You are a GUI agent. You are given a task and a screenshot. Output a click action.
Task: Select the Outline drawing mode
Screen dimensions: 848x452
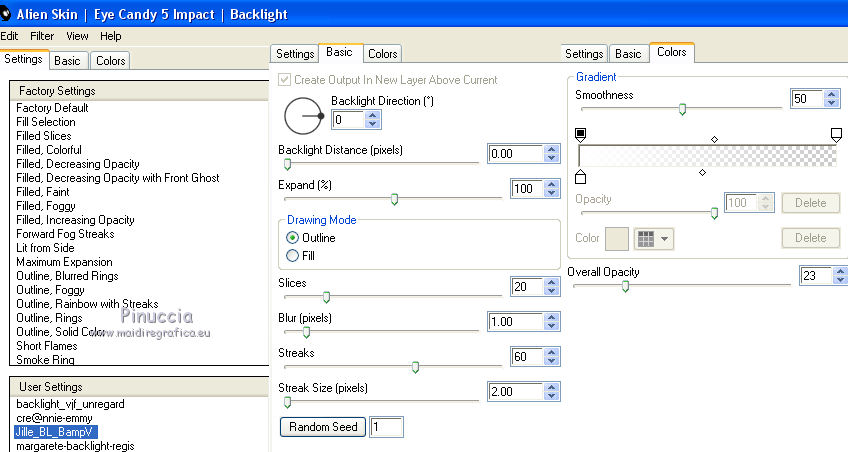pyautogui.click(x=293, y=238)
